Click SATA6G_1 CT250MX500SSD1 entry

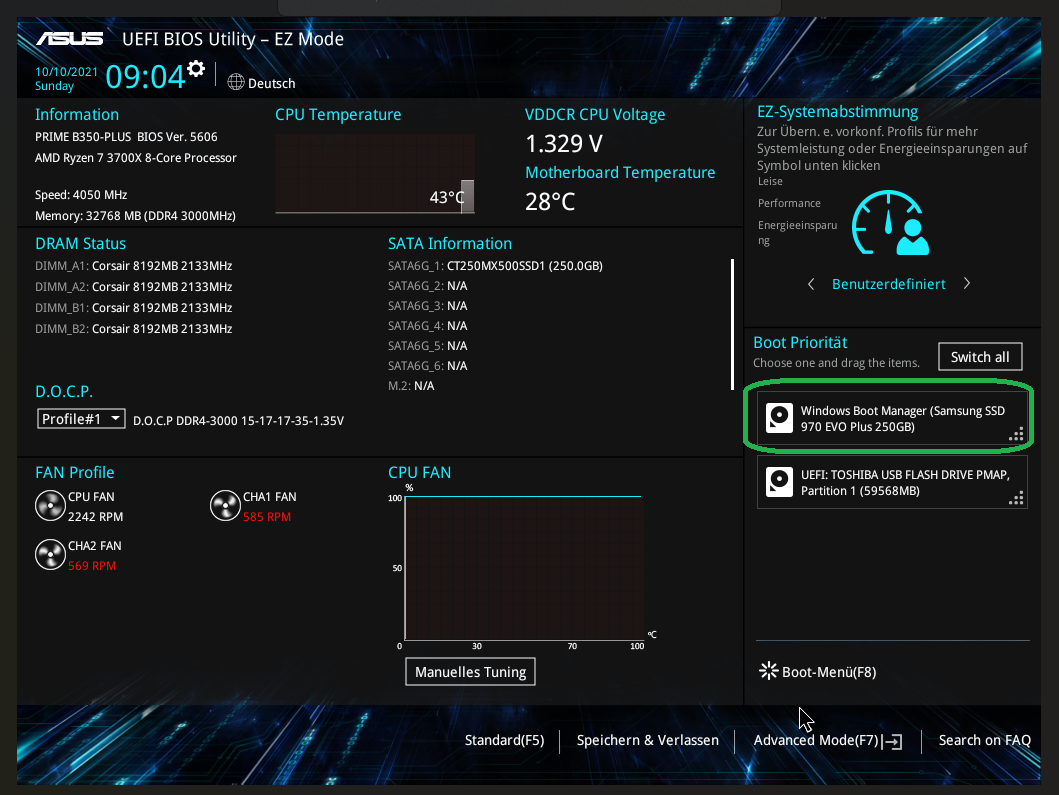click(495, 265)
